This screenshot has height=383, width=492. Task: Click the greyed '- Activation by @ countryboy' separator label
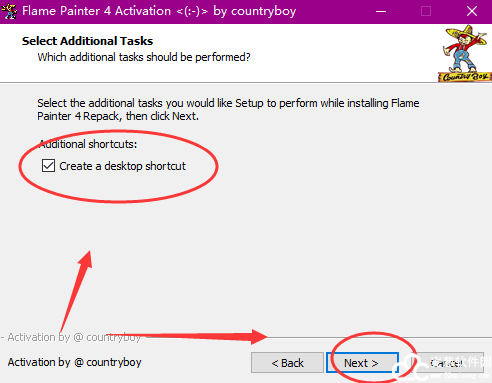click(71, 337)
